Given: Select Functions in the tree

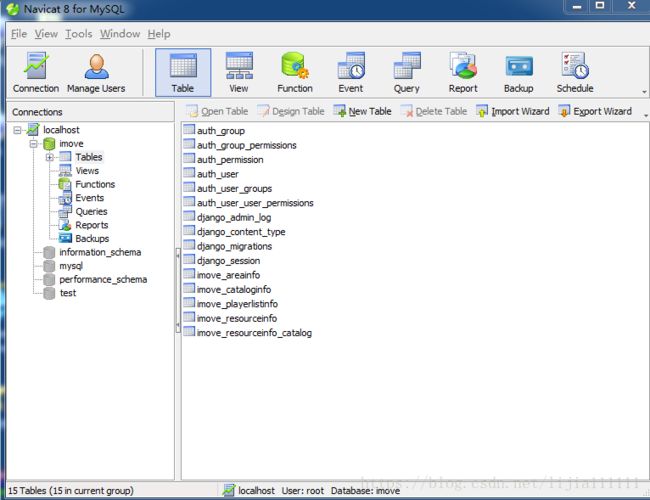Looking at the screenshot, I should point(95,184).
